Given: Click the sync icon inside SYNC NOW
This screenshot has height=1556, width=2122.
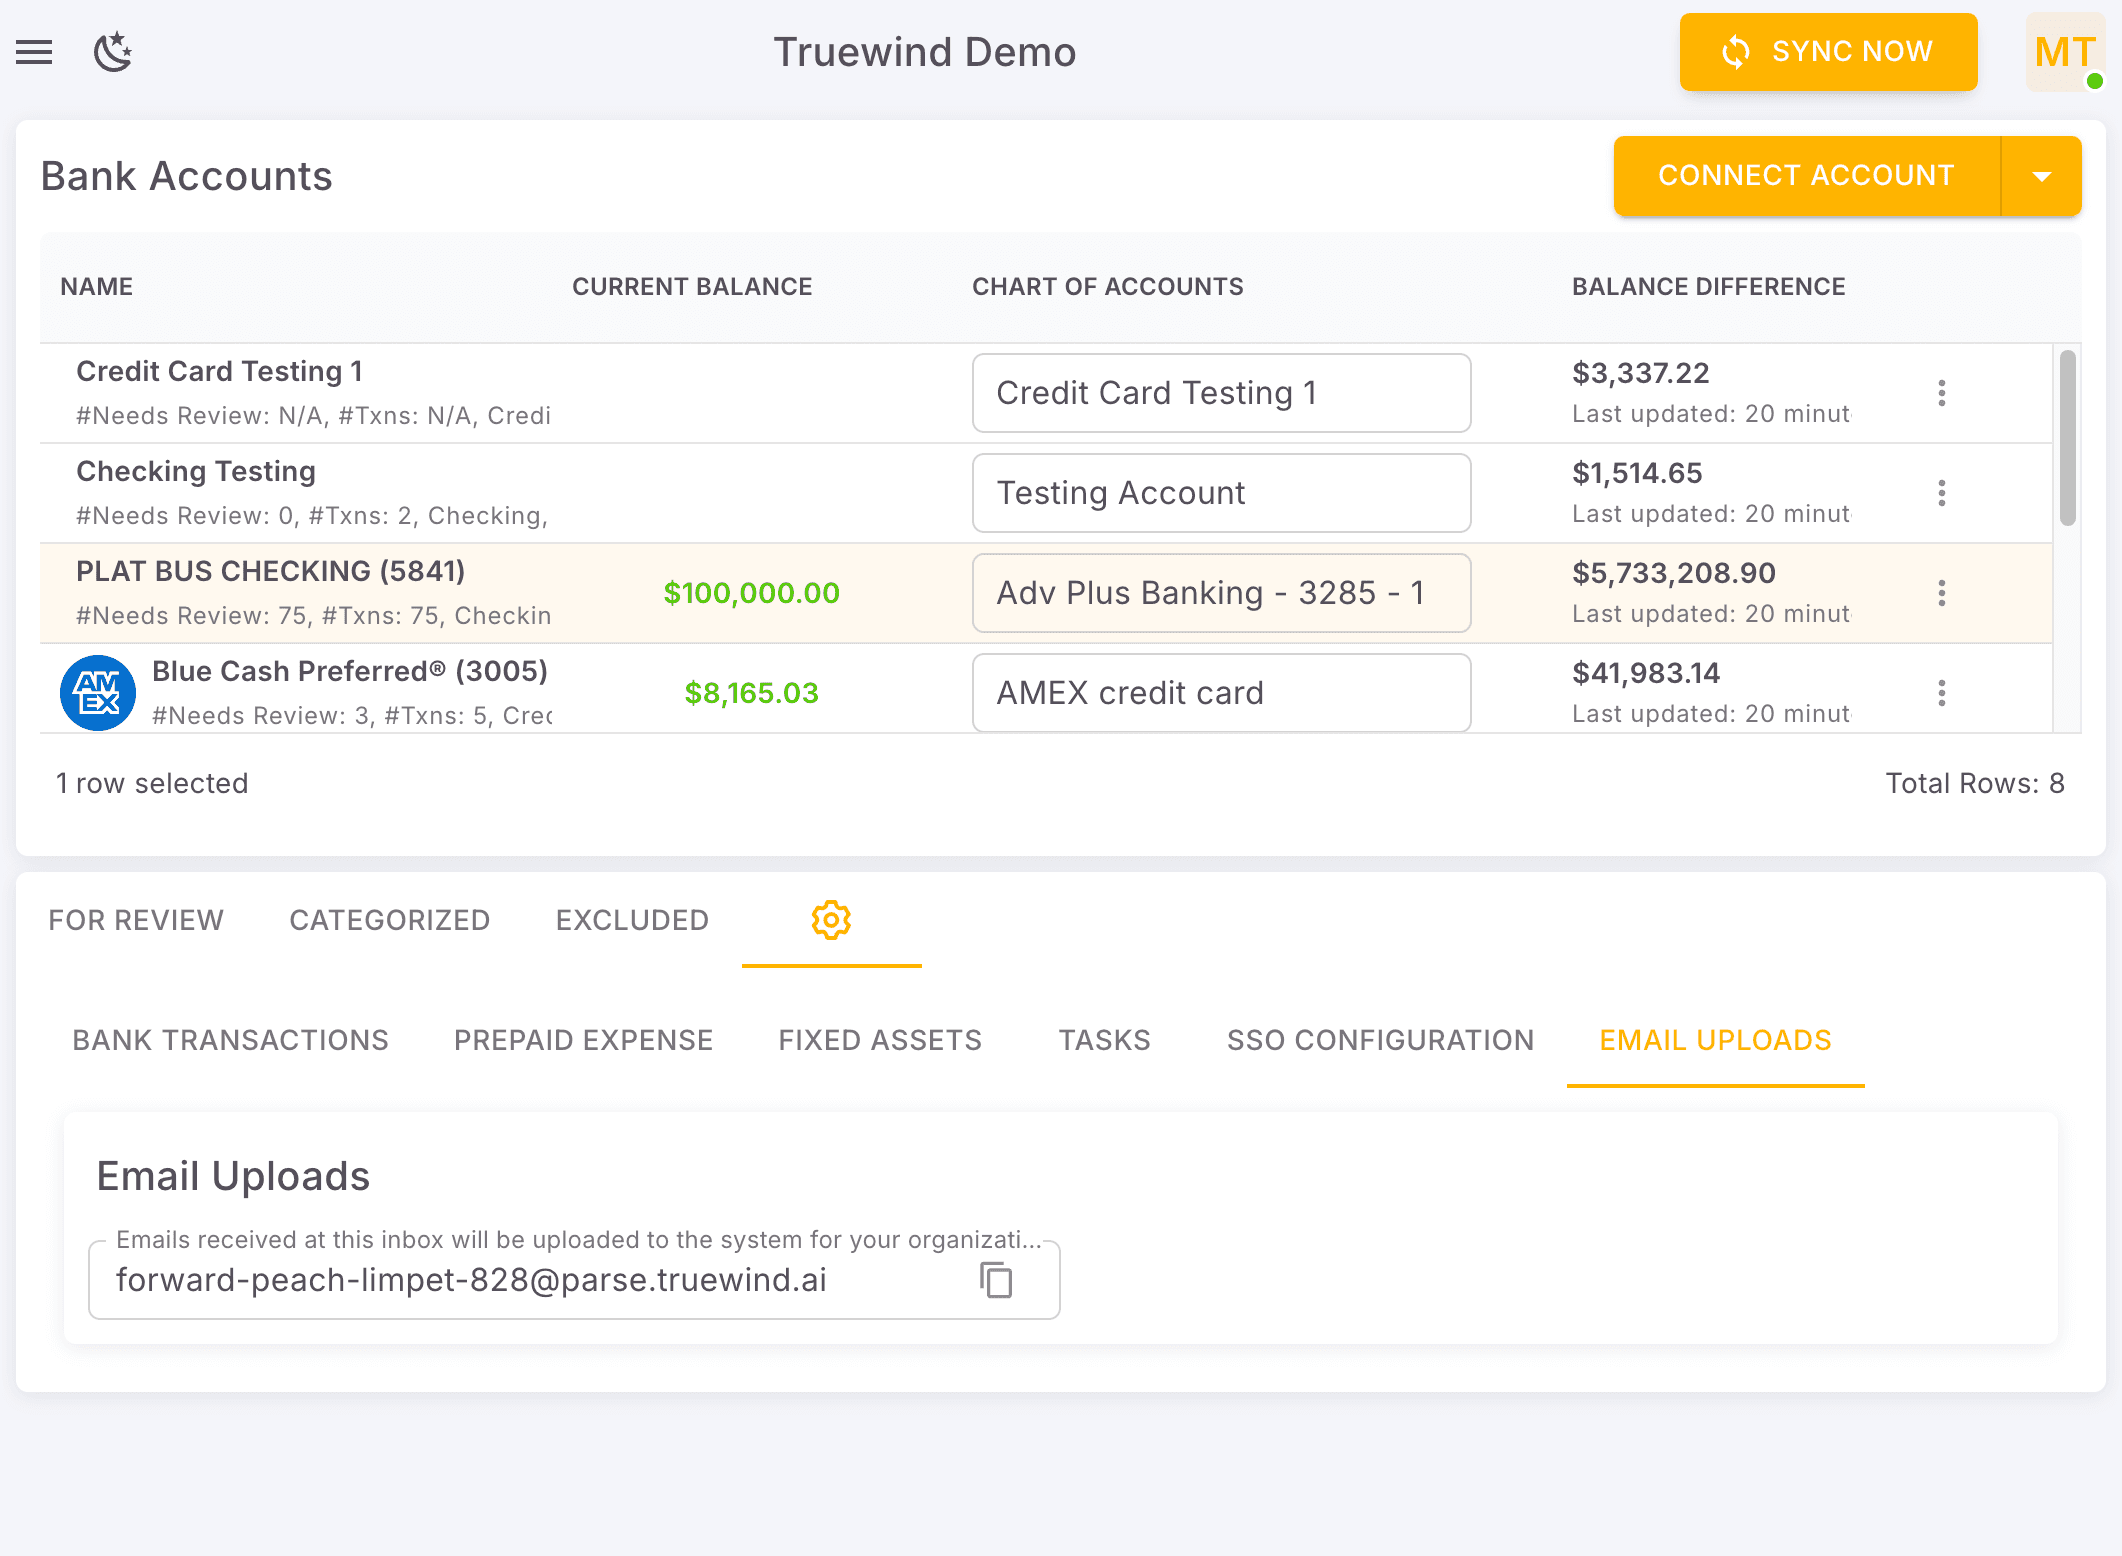Looking at the screenshot, I should click(x=1737, y=52).
